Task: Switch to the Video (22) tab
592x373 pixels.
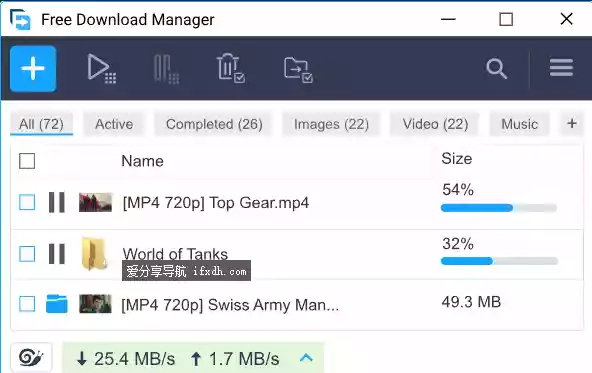Action: pyautogui.click(x=435, y=124)
